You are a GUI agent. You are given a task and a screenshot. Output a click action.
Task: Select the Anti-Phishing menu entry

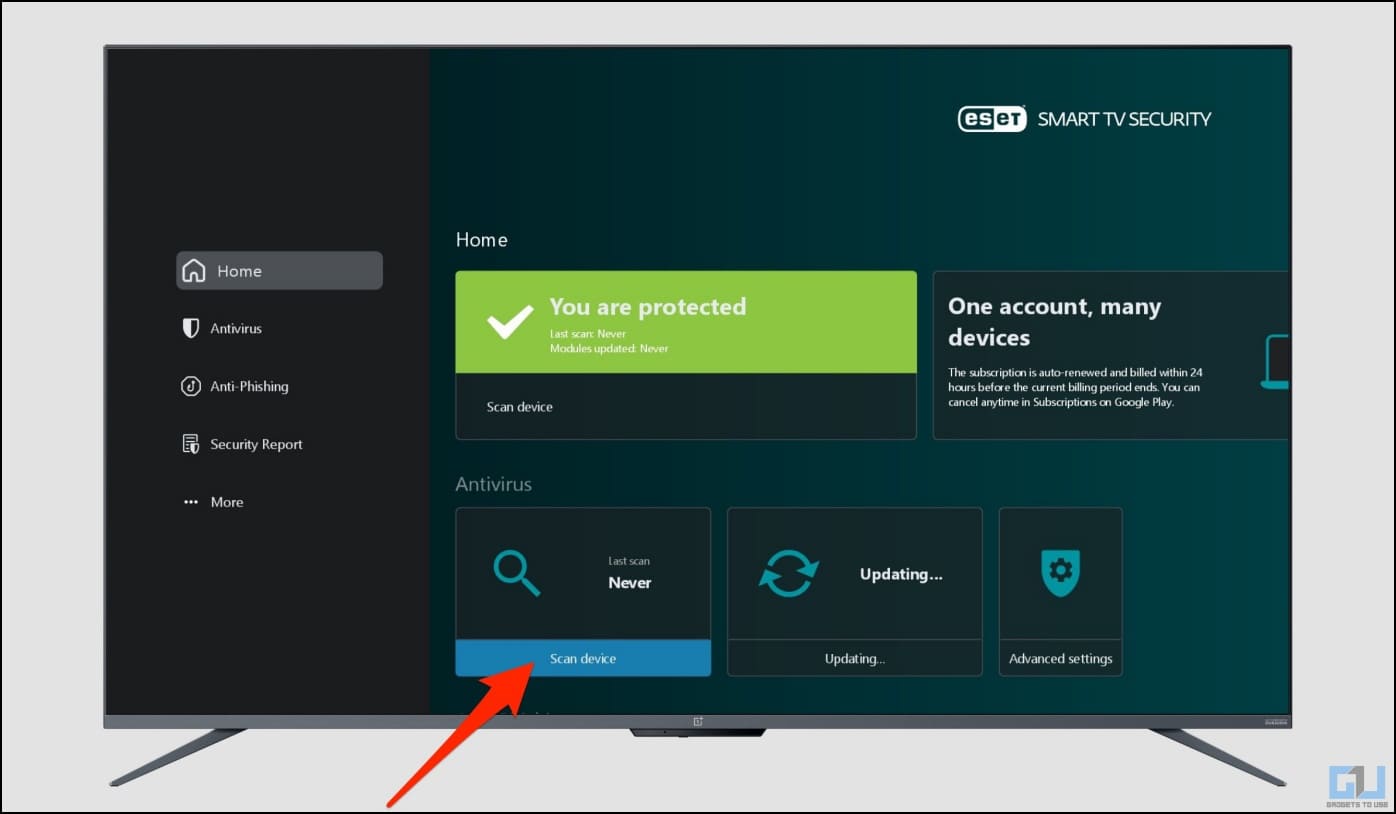pos(249,386)
